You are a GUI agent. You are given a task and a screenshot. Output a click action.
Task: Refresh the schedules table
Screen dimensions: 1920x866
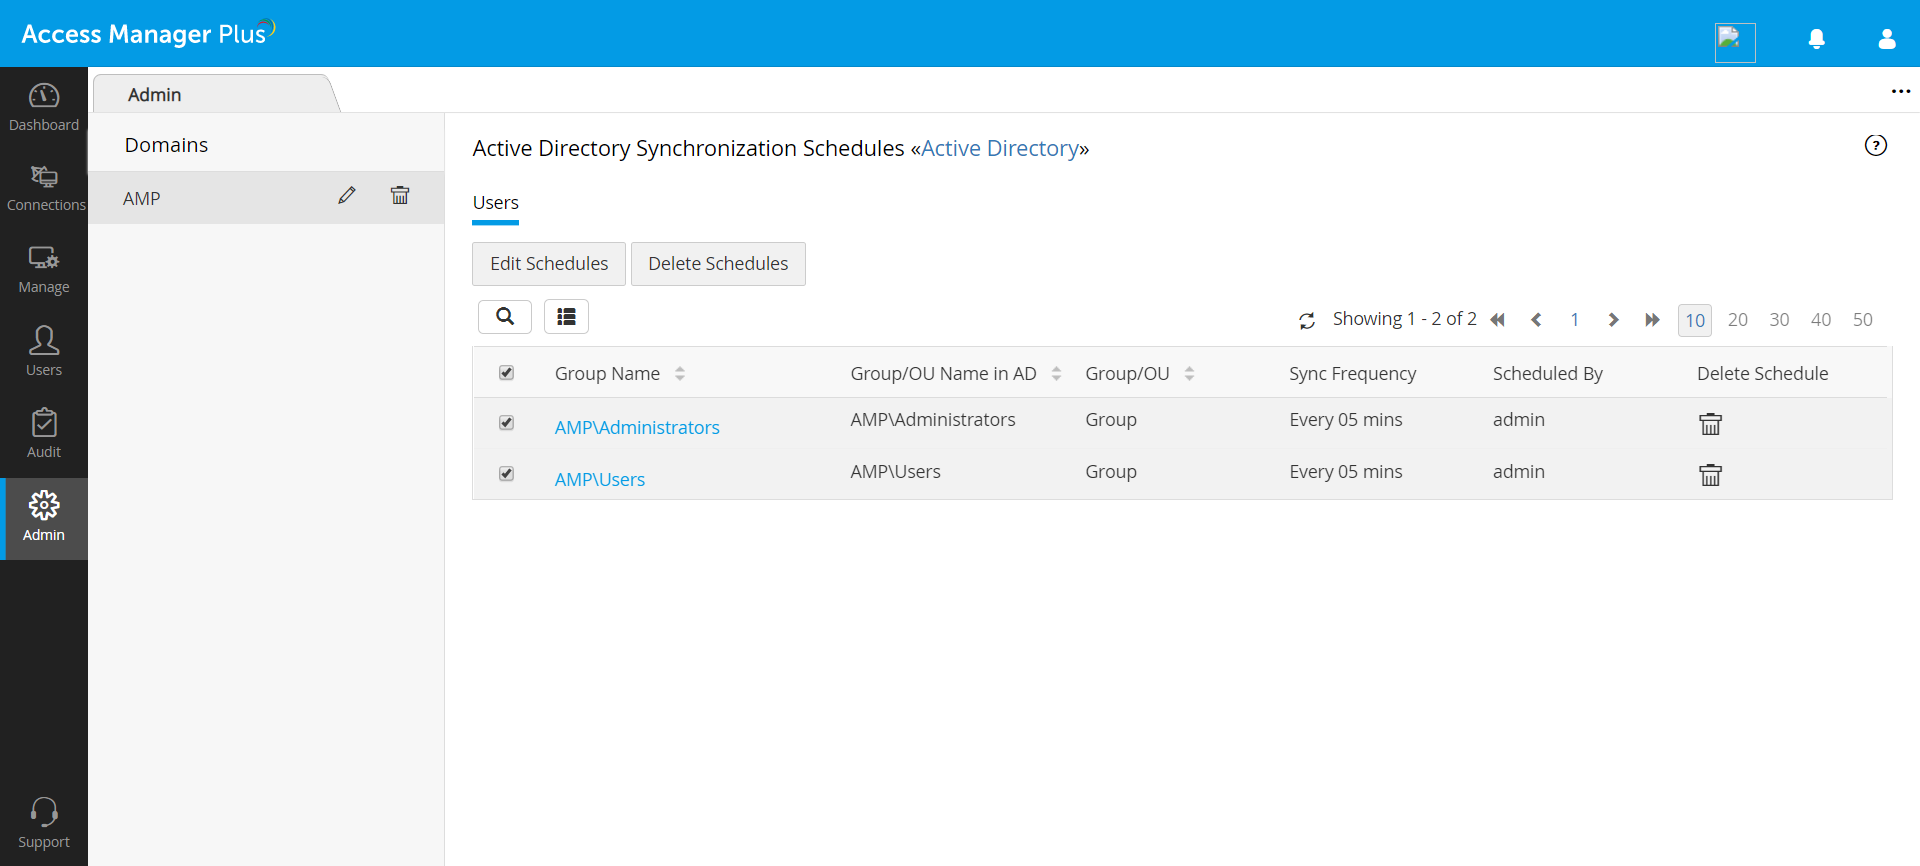pos(1307,320)
